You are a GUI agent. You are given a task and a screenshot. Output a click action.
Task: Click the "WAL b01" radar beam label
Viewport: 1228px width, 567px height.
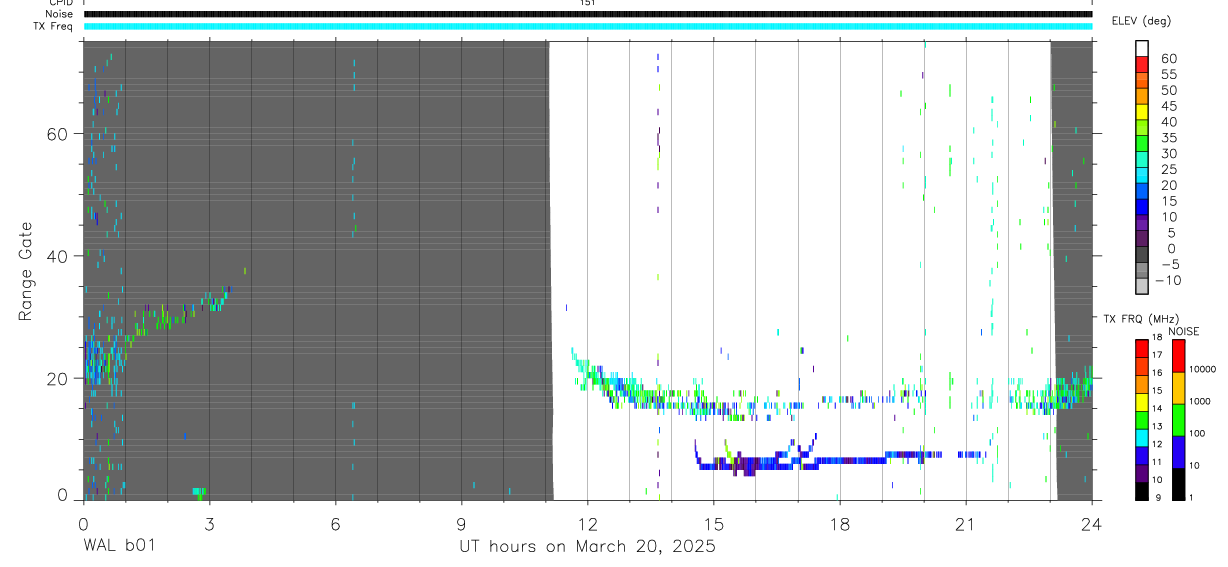118,546
